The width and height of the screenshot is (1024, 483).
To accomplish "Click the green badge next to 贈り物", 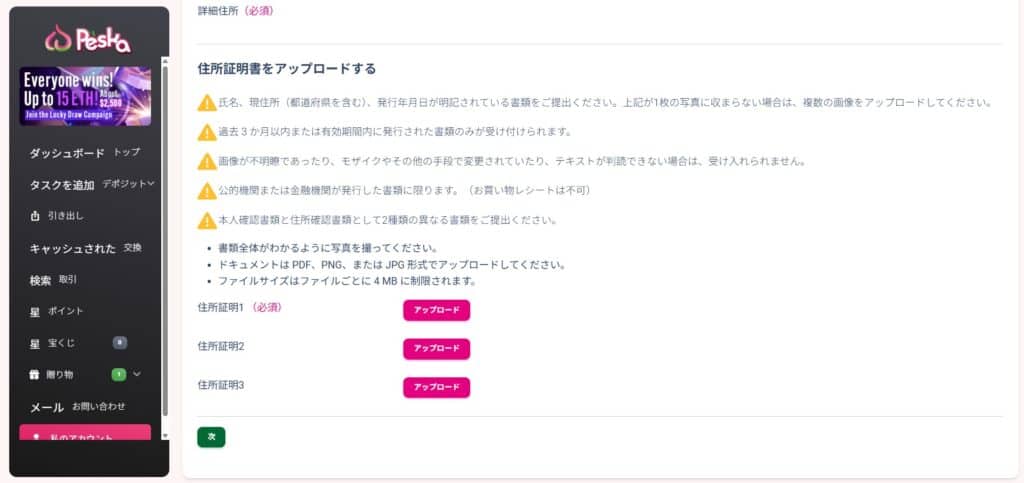I will point(119,375).
